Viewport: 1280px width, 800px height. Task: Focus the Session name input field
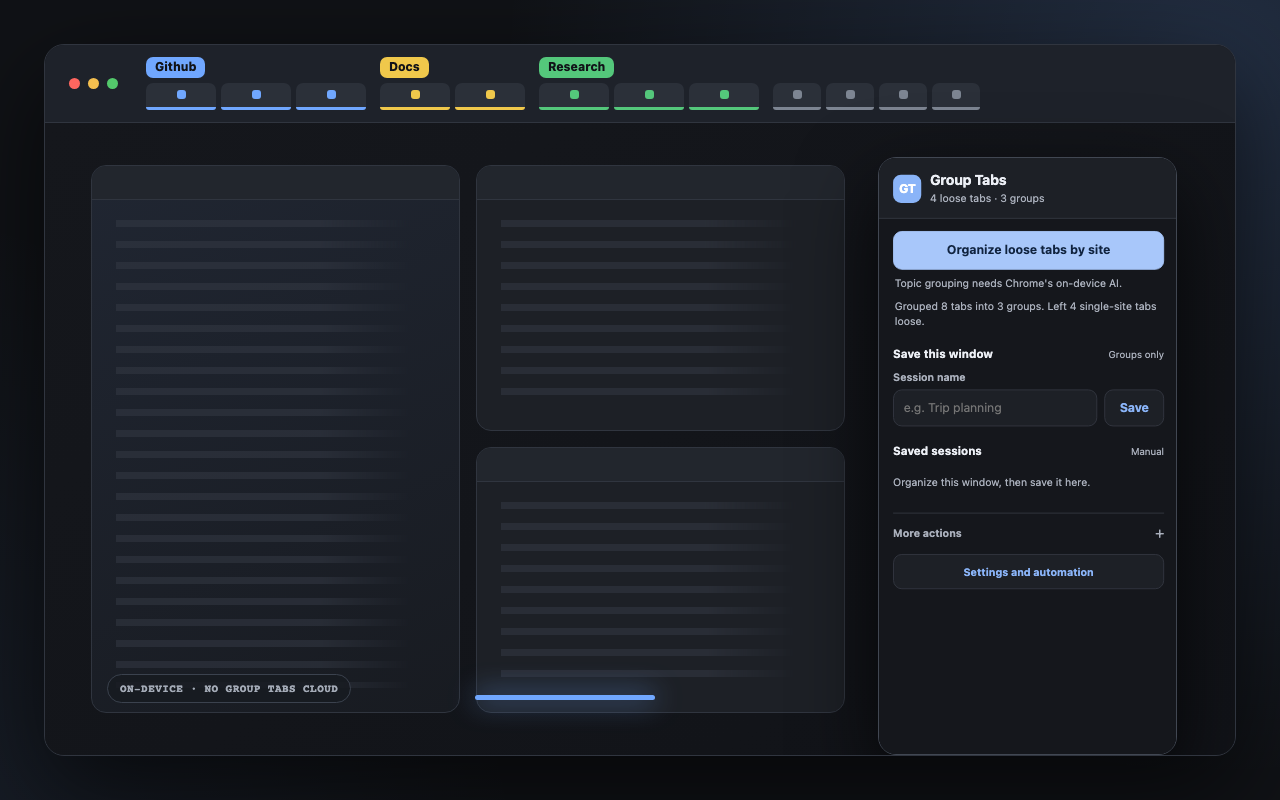click(995, 408)
